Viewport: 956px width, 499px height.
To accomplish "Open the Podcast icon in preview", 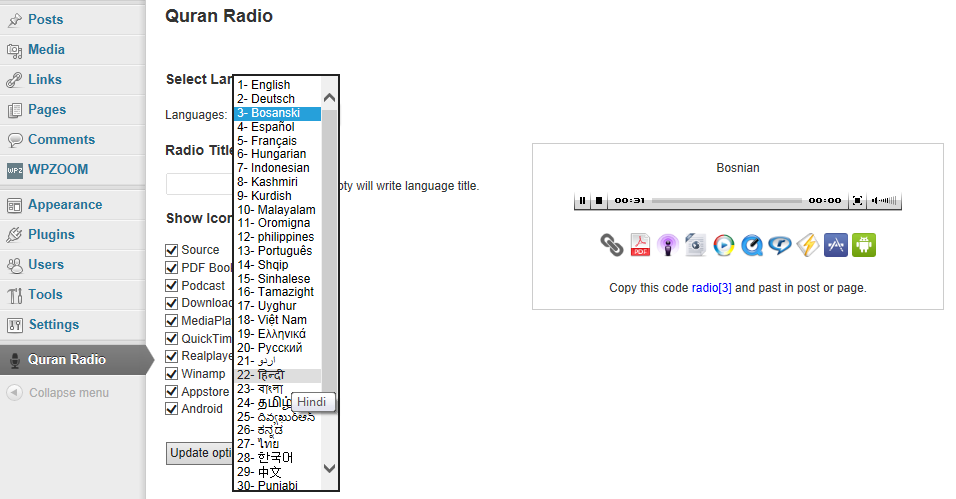I will tap(668, 245).
